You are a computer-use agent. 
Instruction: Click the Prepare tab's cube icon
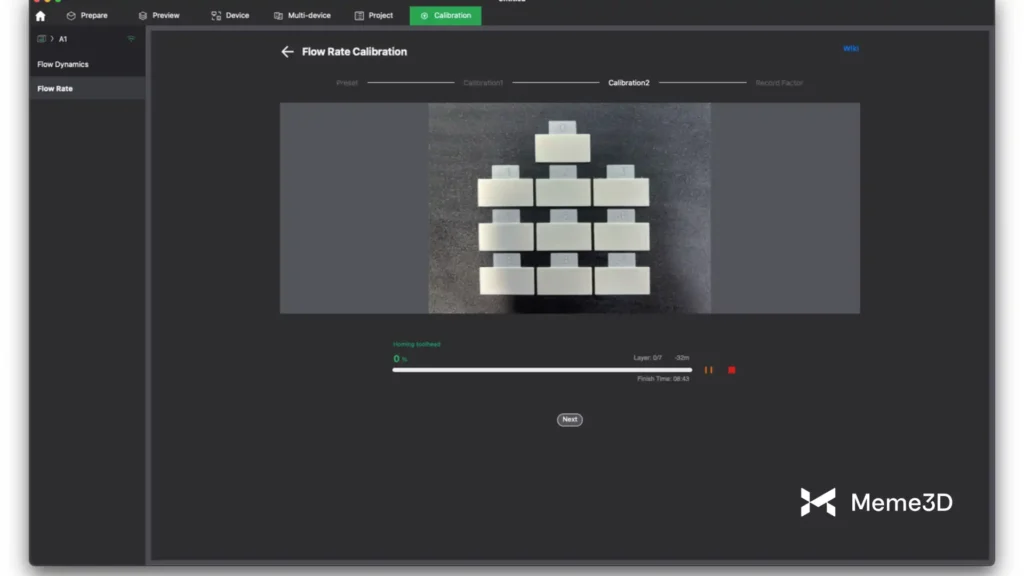71,16
